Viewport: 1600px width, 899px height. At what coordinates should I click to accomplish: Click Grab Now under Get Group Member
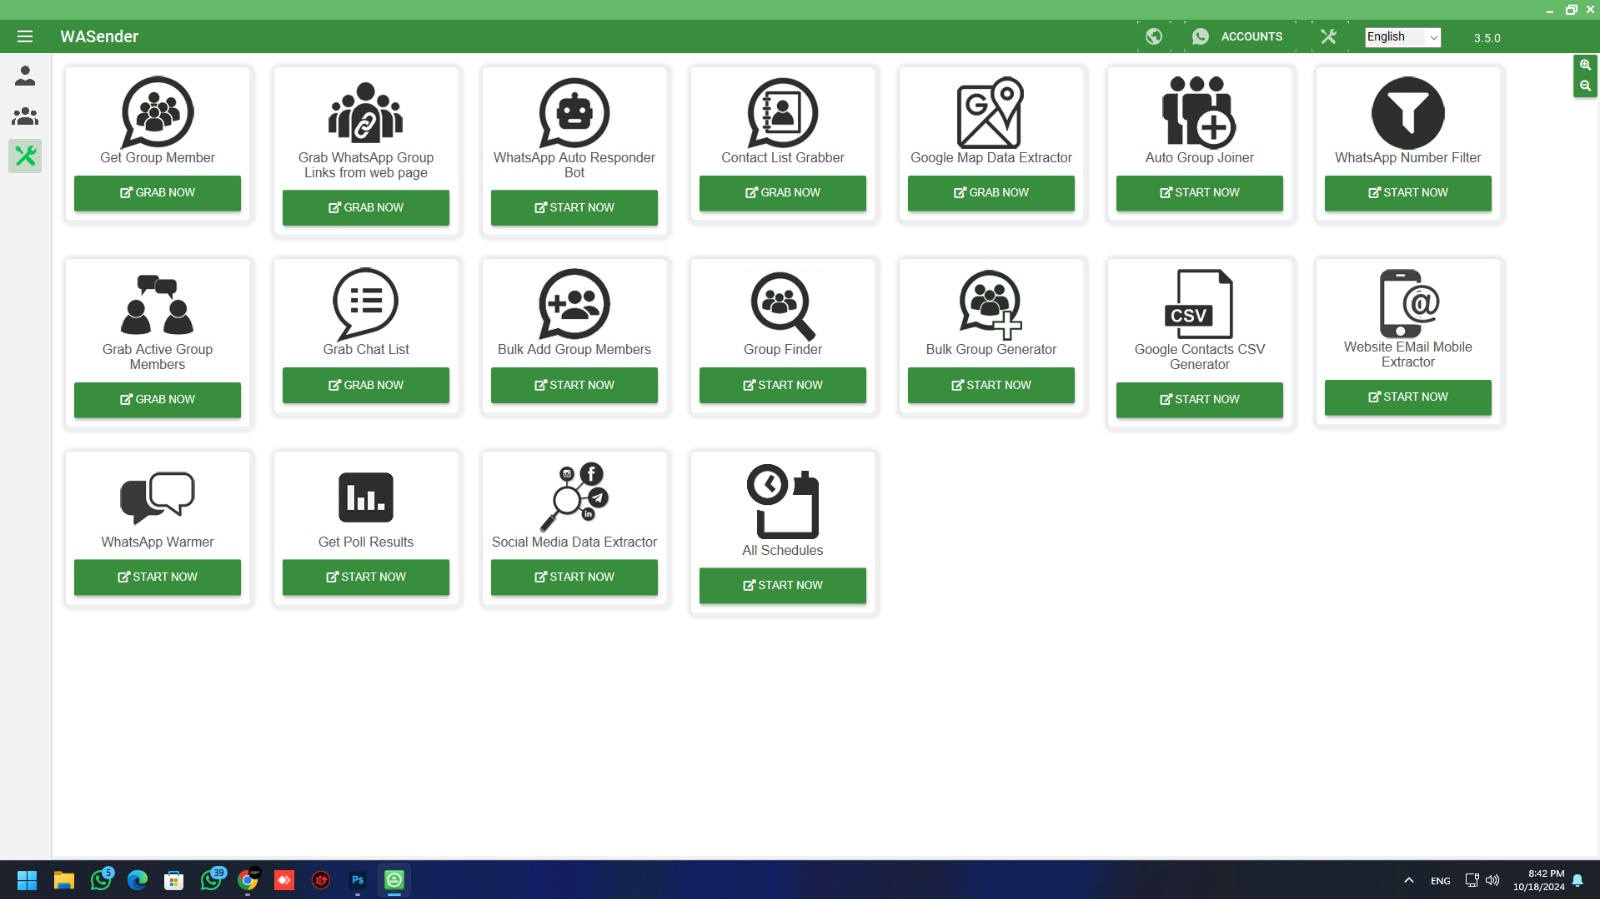pos(158,193)
